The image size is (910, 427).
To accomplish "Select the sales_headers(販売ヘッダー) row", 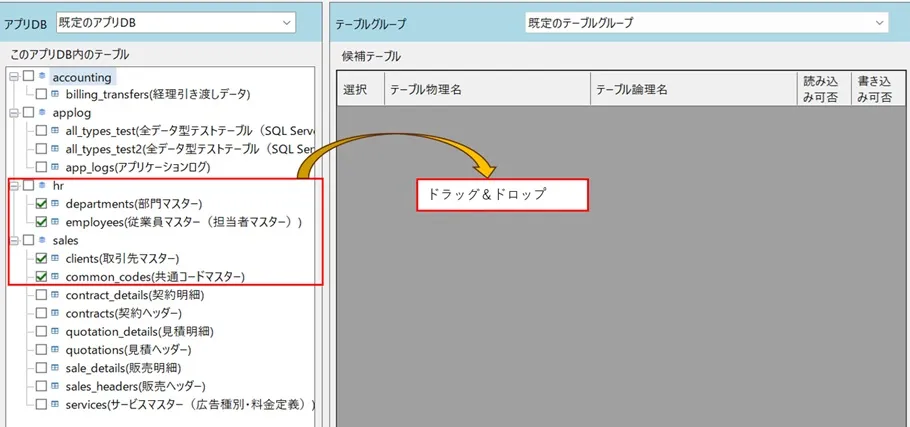I will (x=135, y=386).
